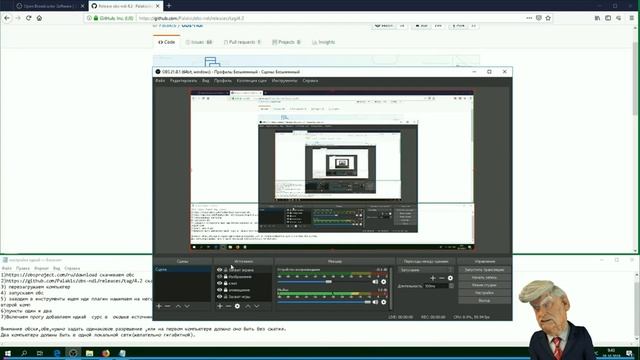Switch to Firefox on the taskbar
The image size is (640, 360).
click(106, 353)
